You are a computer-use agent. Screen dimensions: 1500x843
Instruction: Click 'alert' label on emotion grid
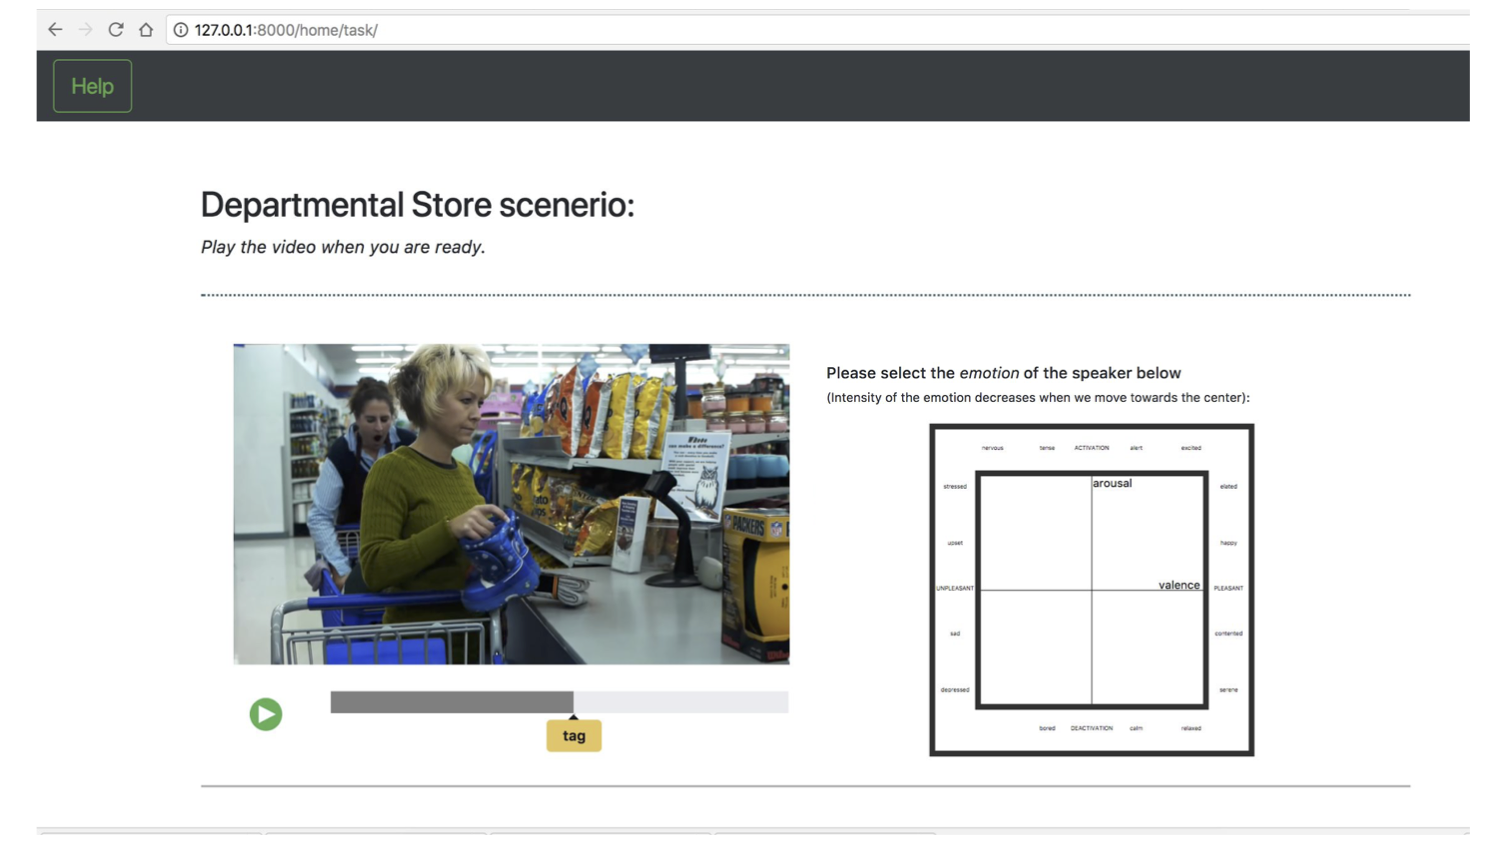click(1136, 448)
